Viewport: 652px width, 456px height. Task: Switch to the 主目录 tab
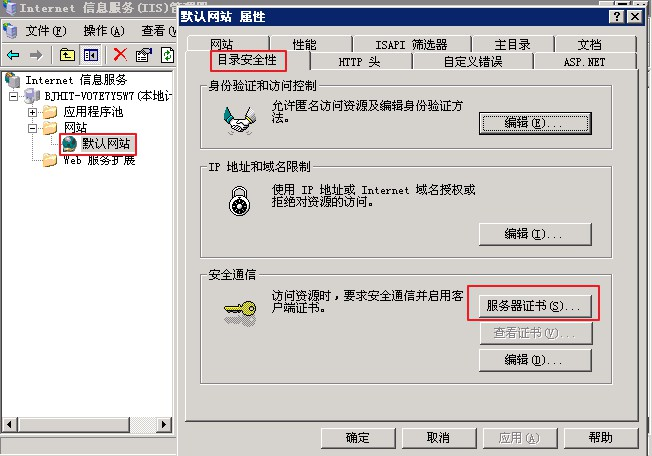[x=512, y=44]
